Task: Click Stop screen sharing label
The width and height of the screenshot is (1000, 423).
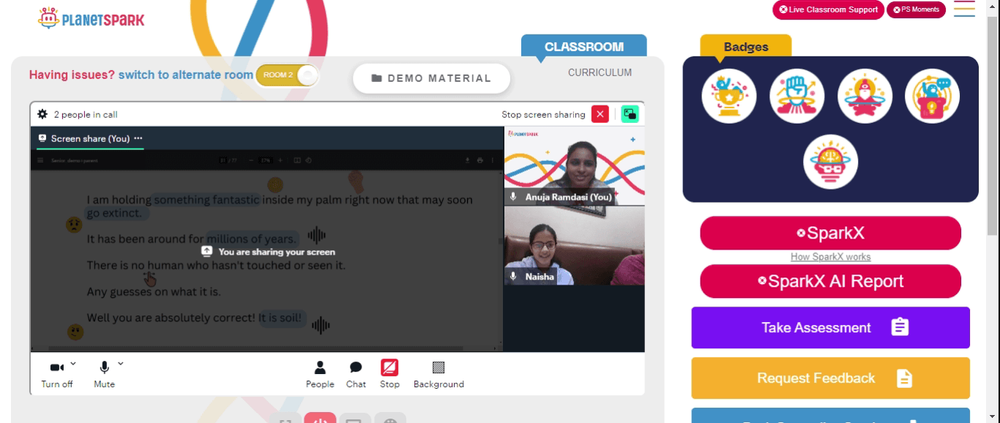Action: pos(543,115)
